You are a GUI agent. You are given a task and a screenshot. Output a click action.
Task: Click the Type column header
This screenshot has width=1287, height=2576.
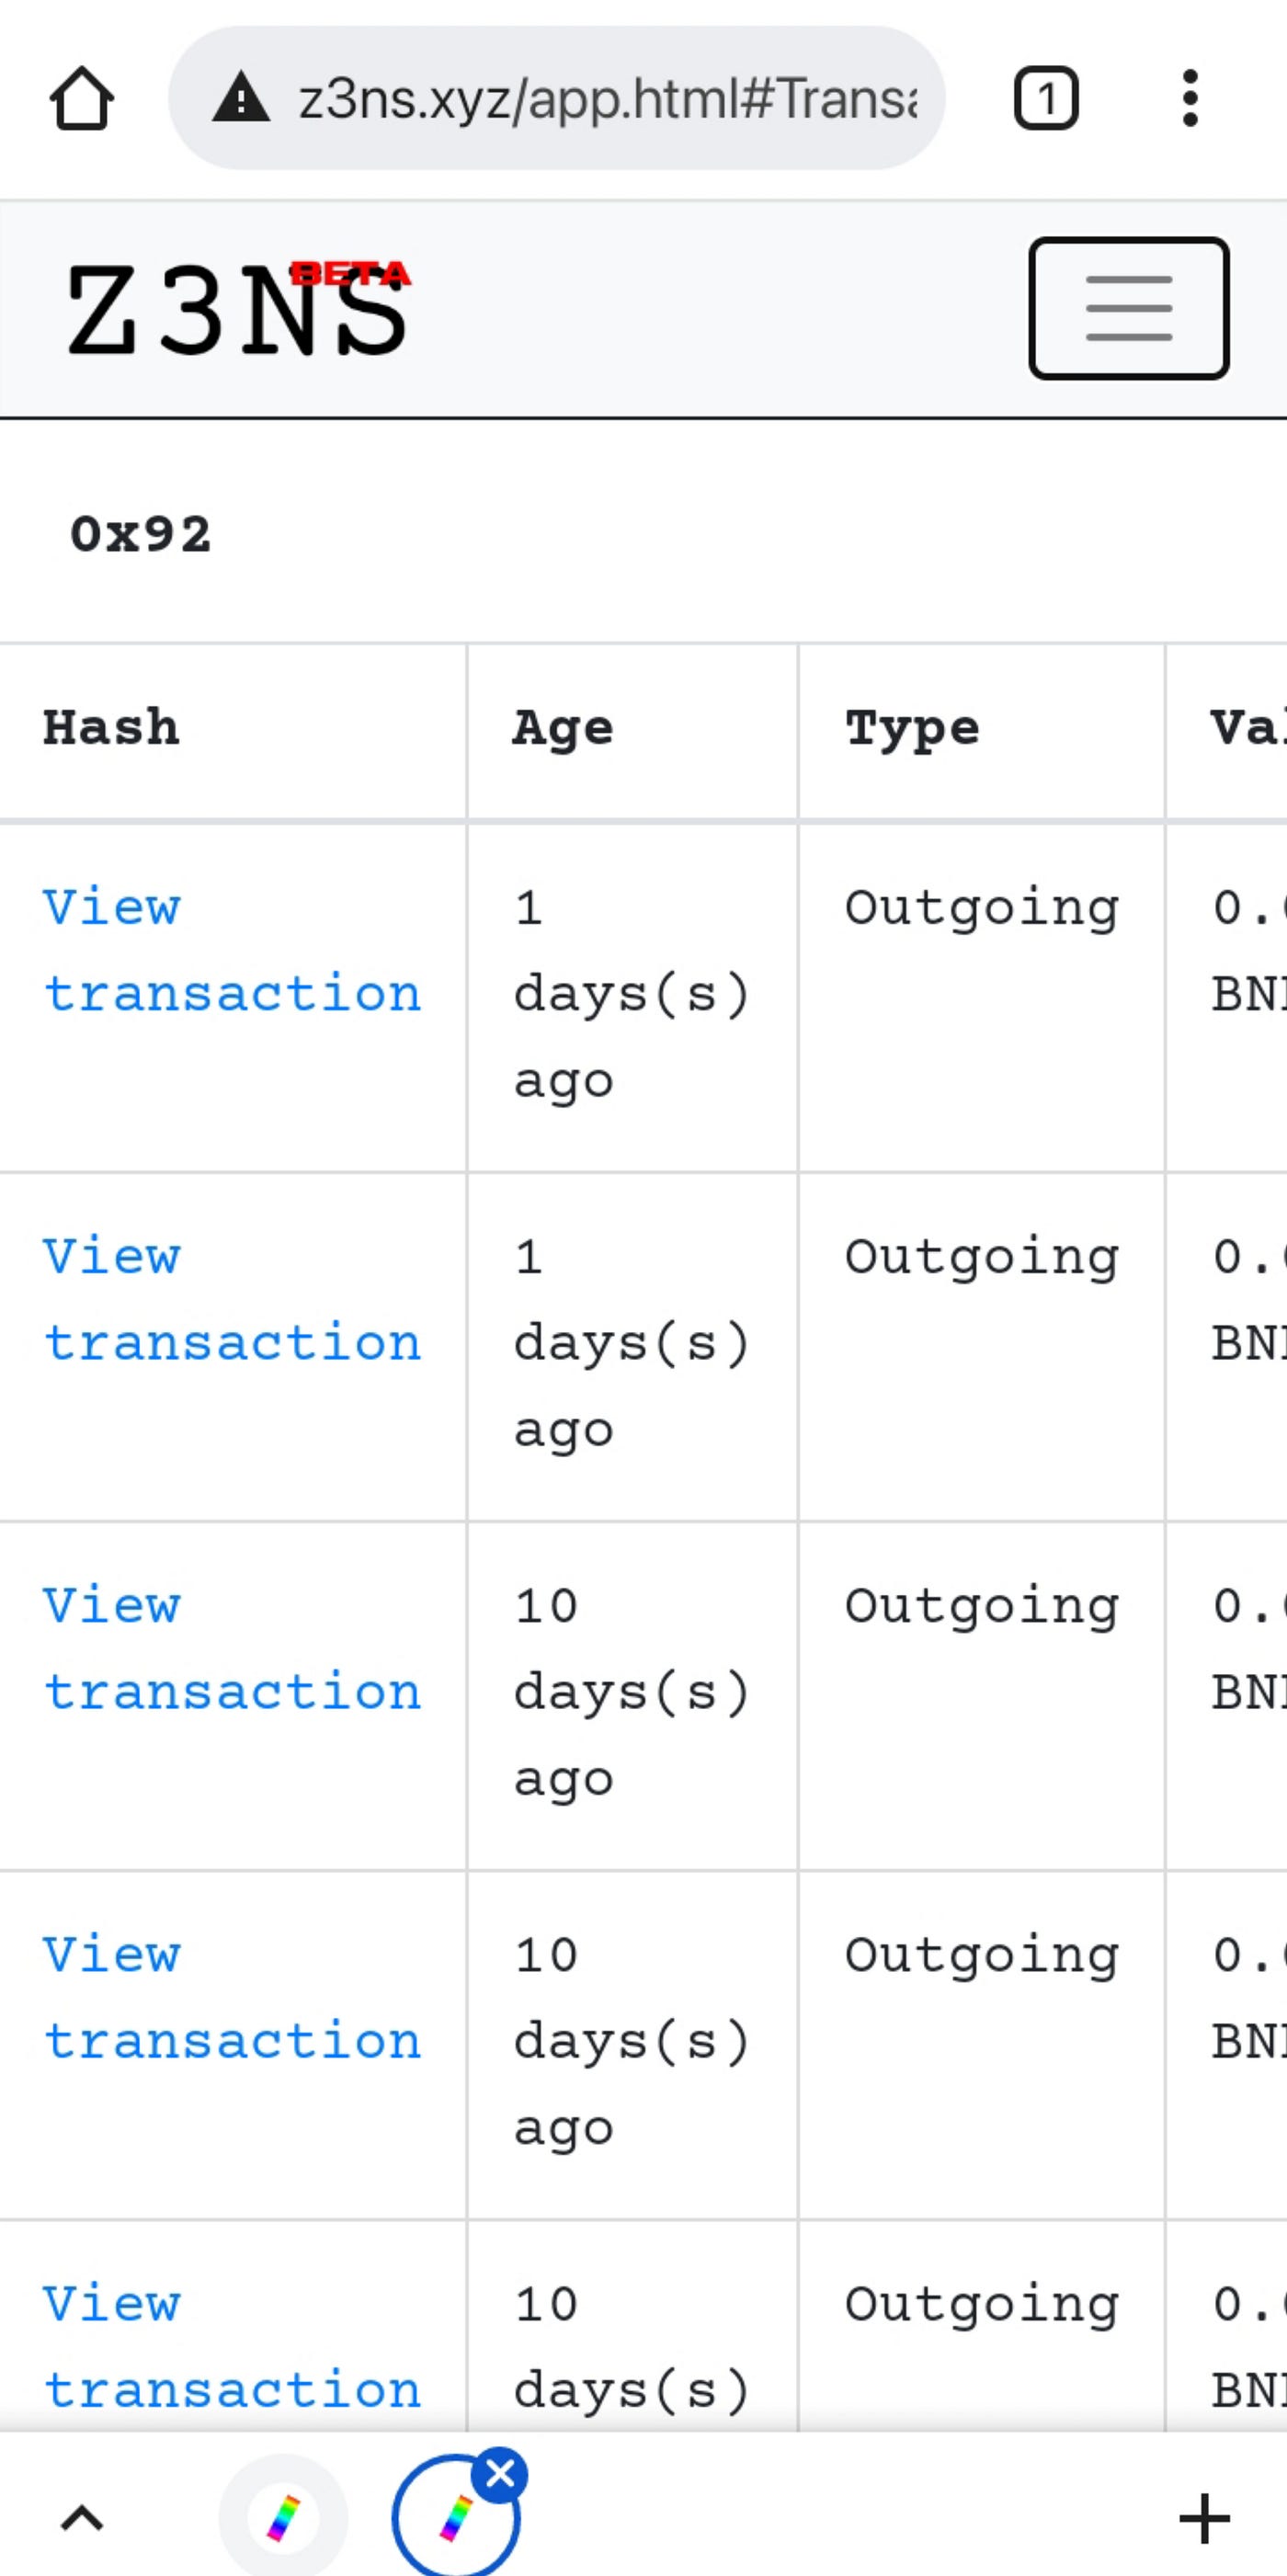point(912,728)
